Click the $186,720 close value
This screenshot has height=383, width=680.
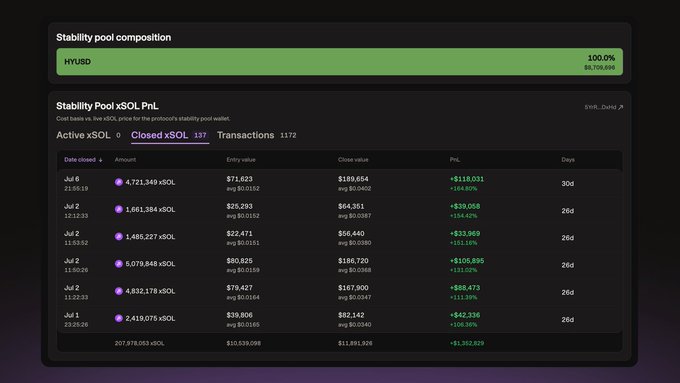[353, 261]
